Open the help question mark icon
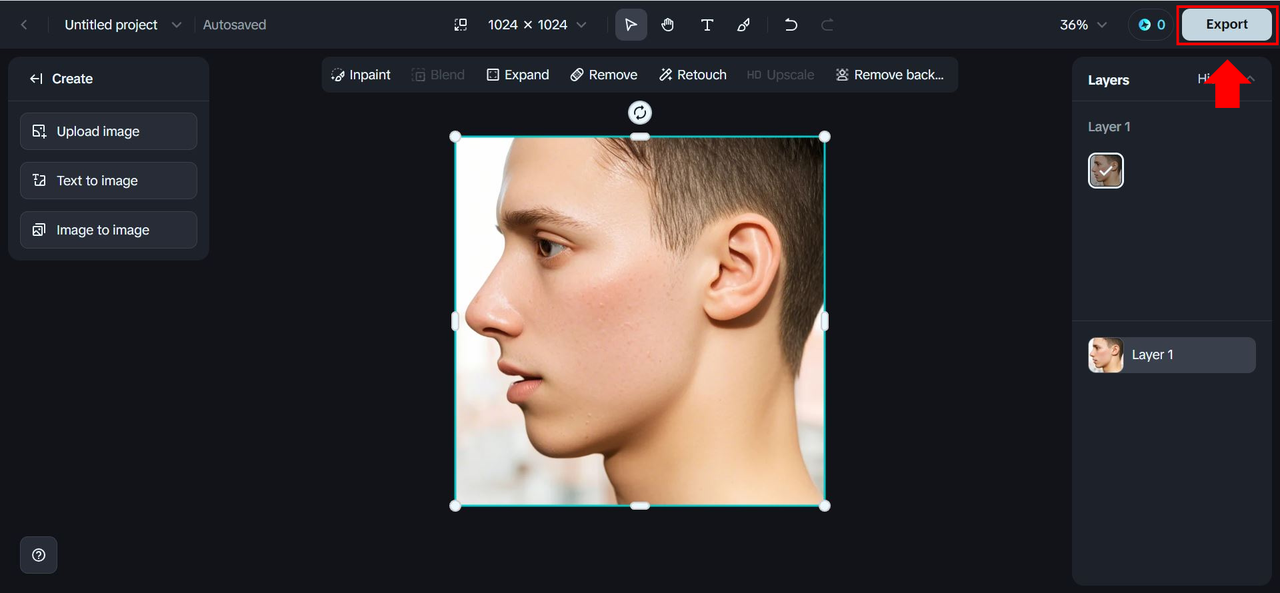The width and height of the screenshot is (1280, 593). pos(39,555)
